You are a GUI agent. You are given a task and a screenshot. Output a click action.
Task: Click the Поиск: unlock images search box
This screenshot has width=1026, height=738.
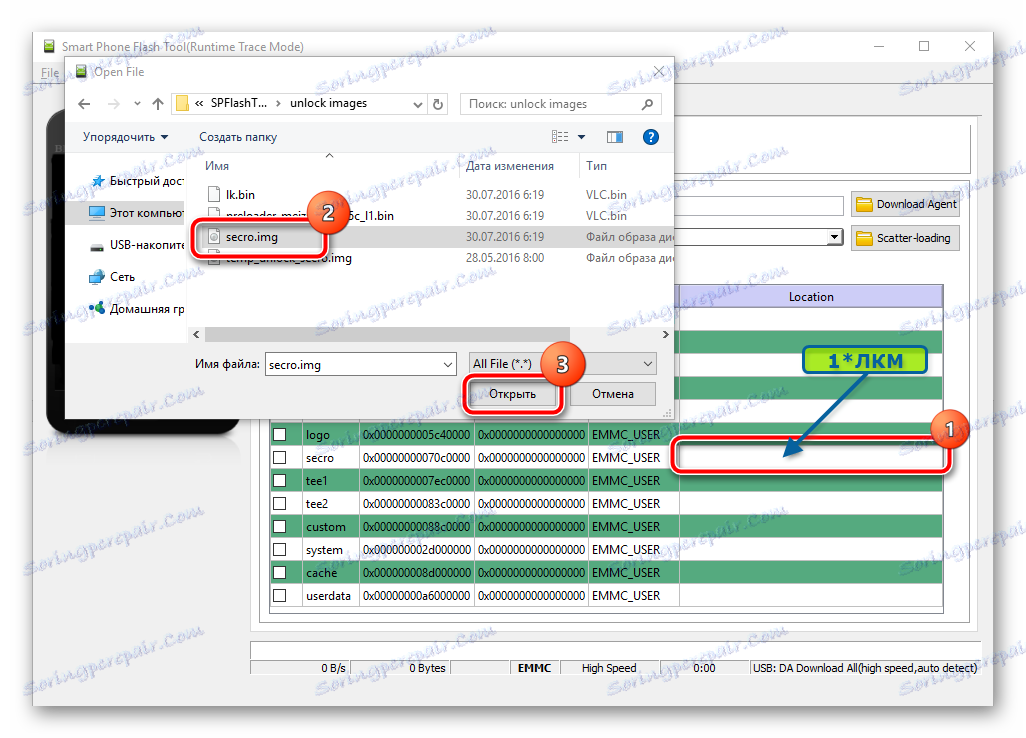point(561,104)
